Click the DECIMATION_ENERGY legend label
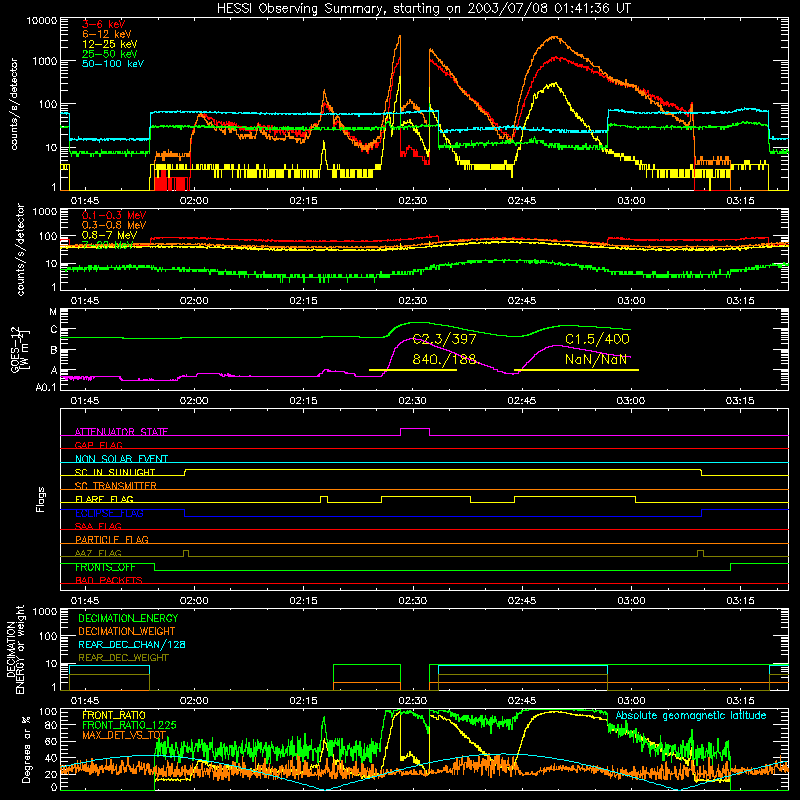Viewport: 800px width, 800px height. [128, 618]
